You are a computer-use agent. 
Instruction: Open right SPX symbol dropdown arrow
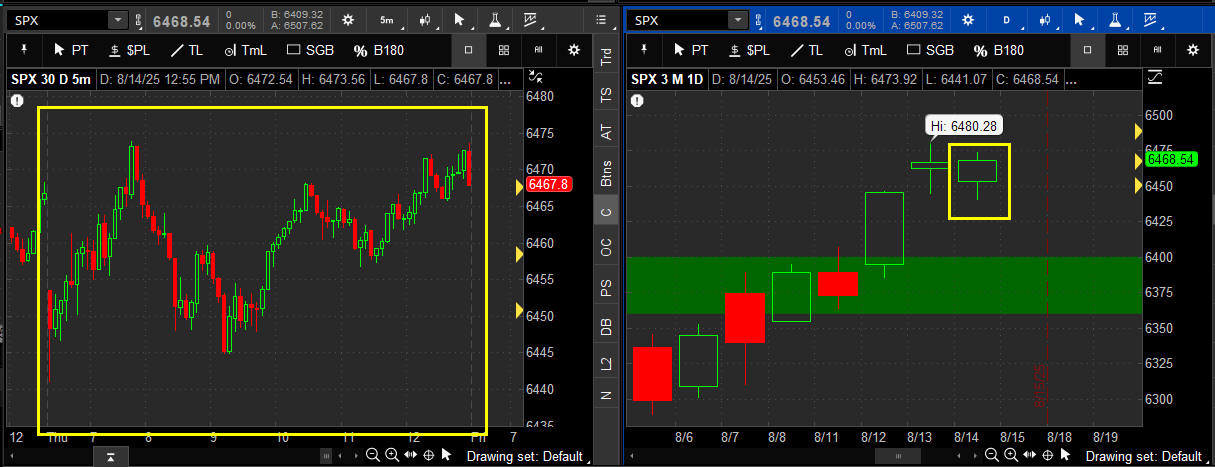pyautogui.click(x=738, y=20)
